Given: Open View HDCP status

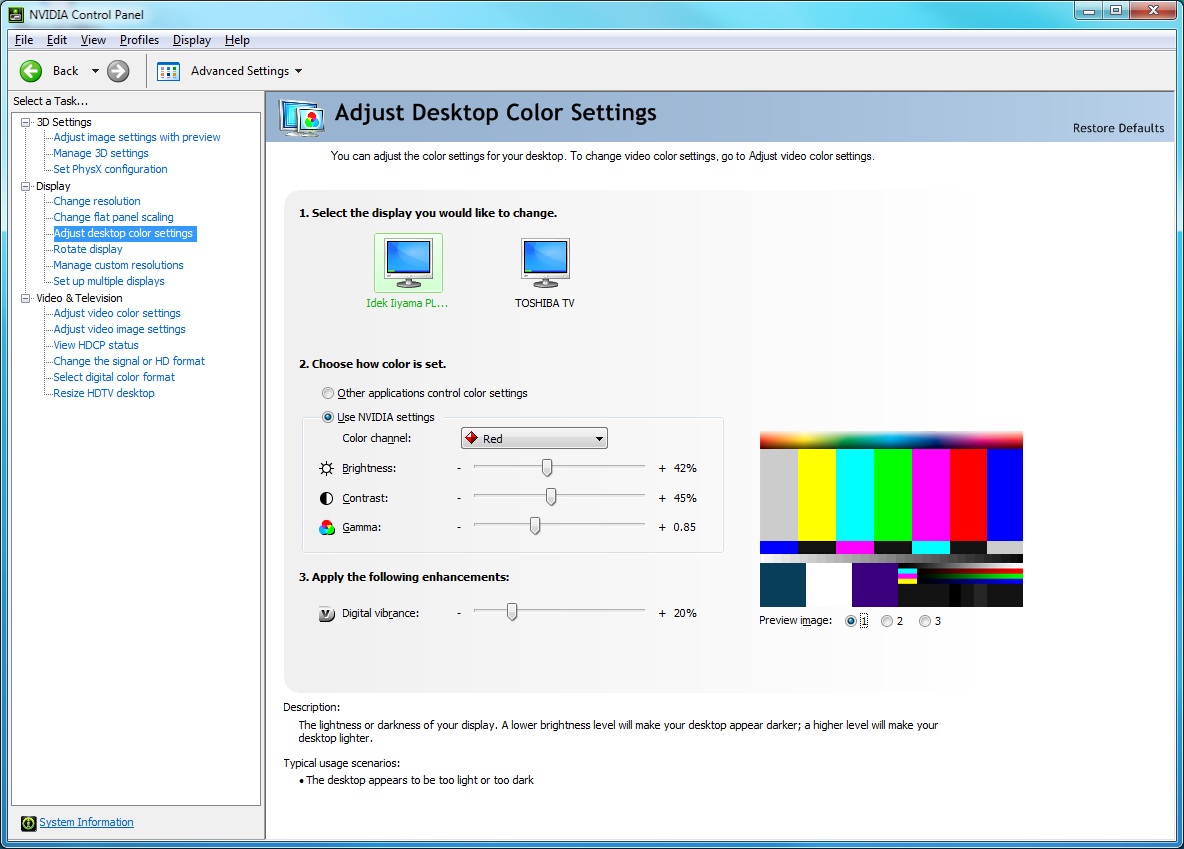Looking at the screenshot, I should (x=96, y=345).
